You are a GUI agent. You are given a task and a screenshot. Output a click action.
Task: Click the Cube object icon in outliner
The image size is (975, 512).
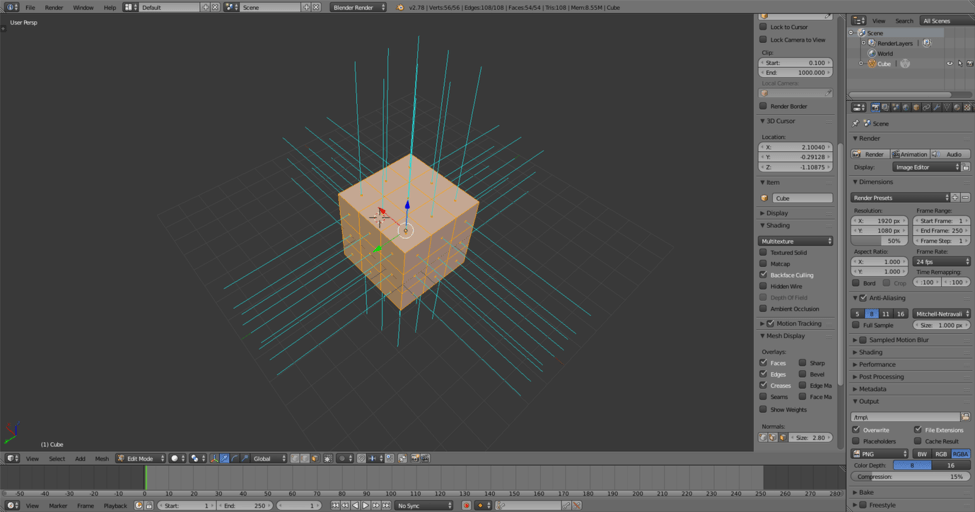tap(871, 64)
